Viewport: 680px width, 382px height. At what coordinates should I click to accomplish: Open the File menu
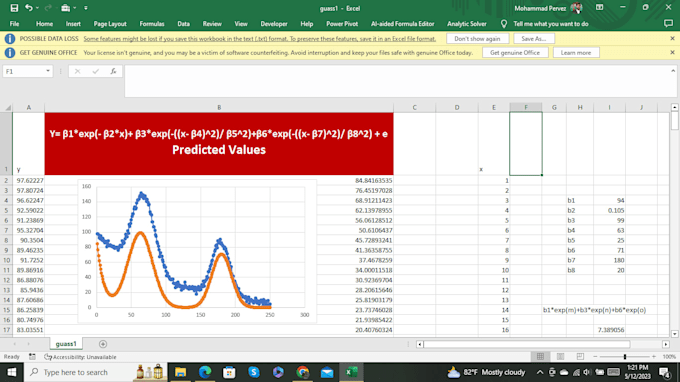(14, 24)
